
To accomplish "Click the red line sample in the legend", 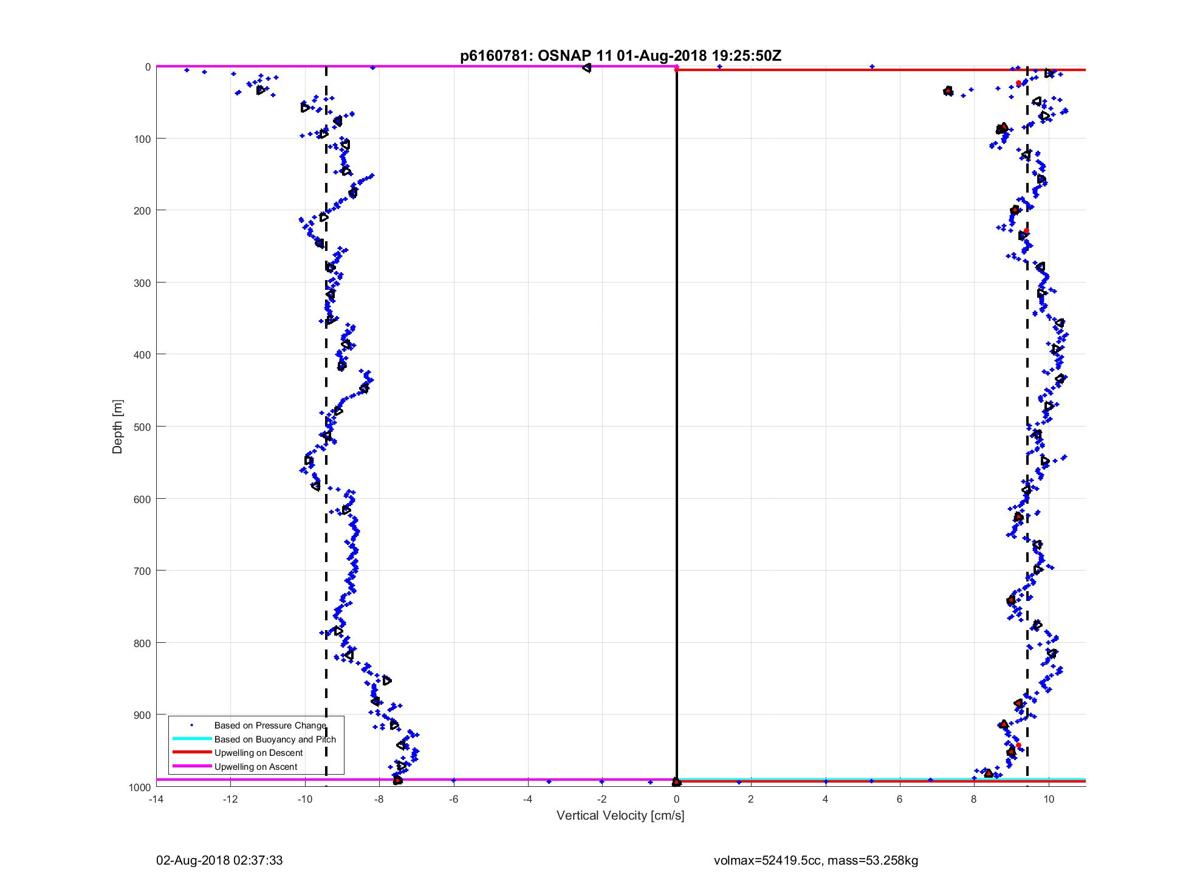I will [191, 752].
